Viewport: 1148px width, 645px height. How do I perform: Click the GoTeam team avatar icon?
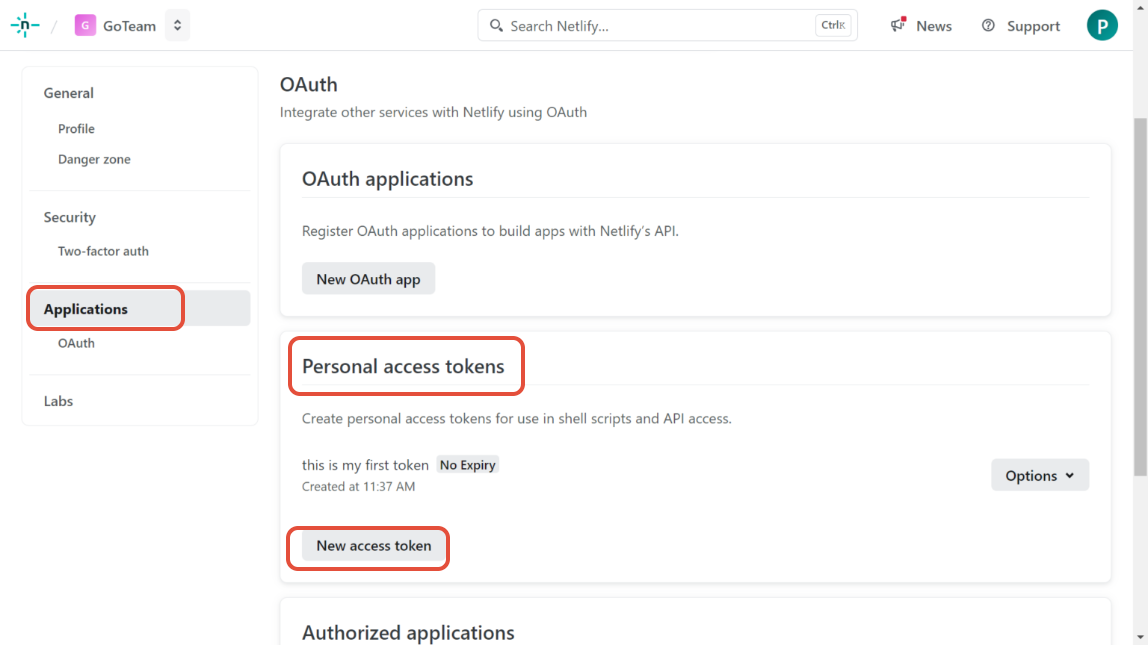coord(85,26)
